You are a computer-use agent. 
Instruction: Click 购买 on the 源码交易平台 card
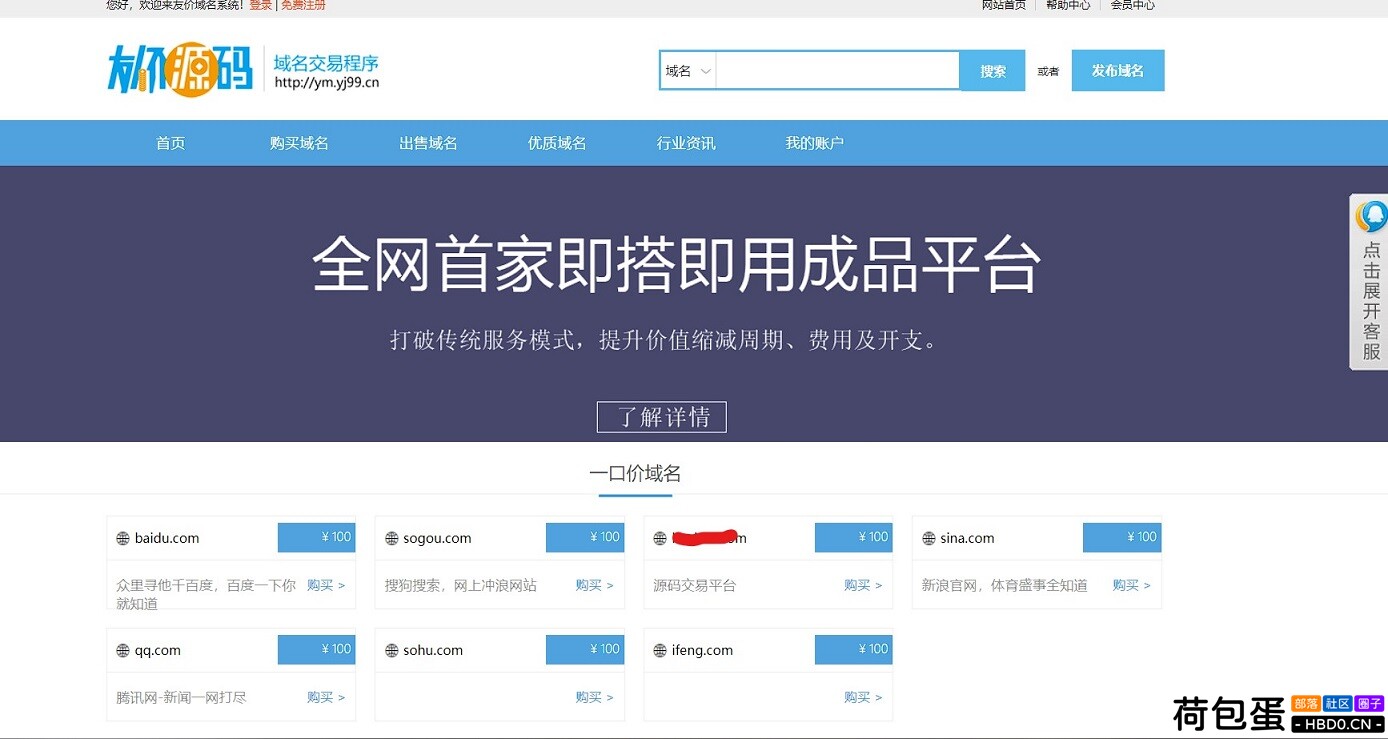(863, 585)
